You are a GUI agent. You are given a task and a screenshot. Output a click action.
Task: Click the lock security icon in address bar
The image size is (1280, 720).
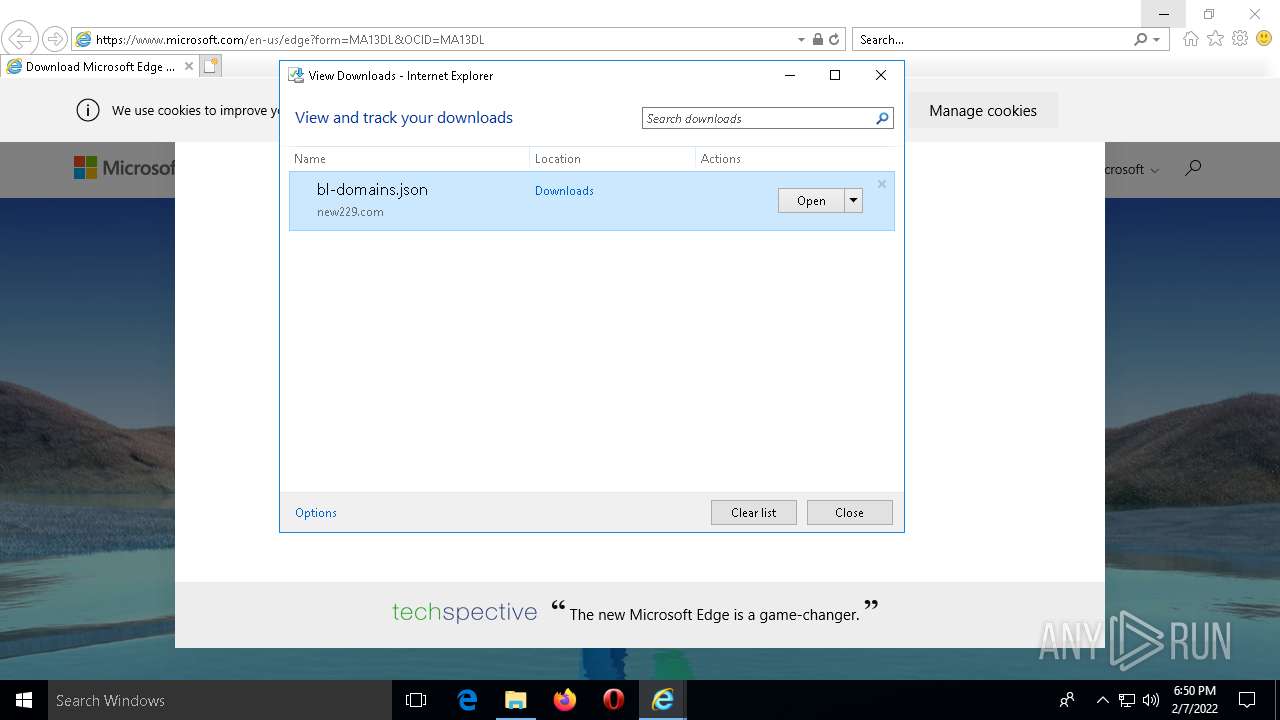[x=818, y=40]
